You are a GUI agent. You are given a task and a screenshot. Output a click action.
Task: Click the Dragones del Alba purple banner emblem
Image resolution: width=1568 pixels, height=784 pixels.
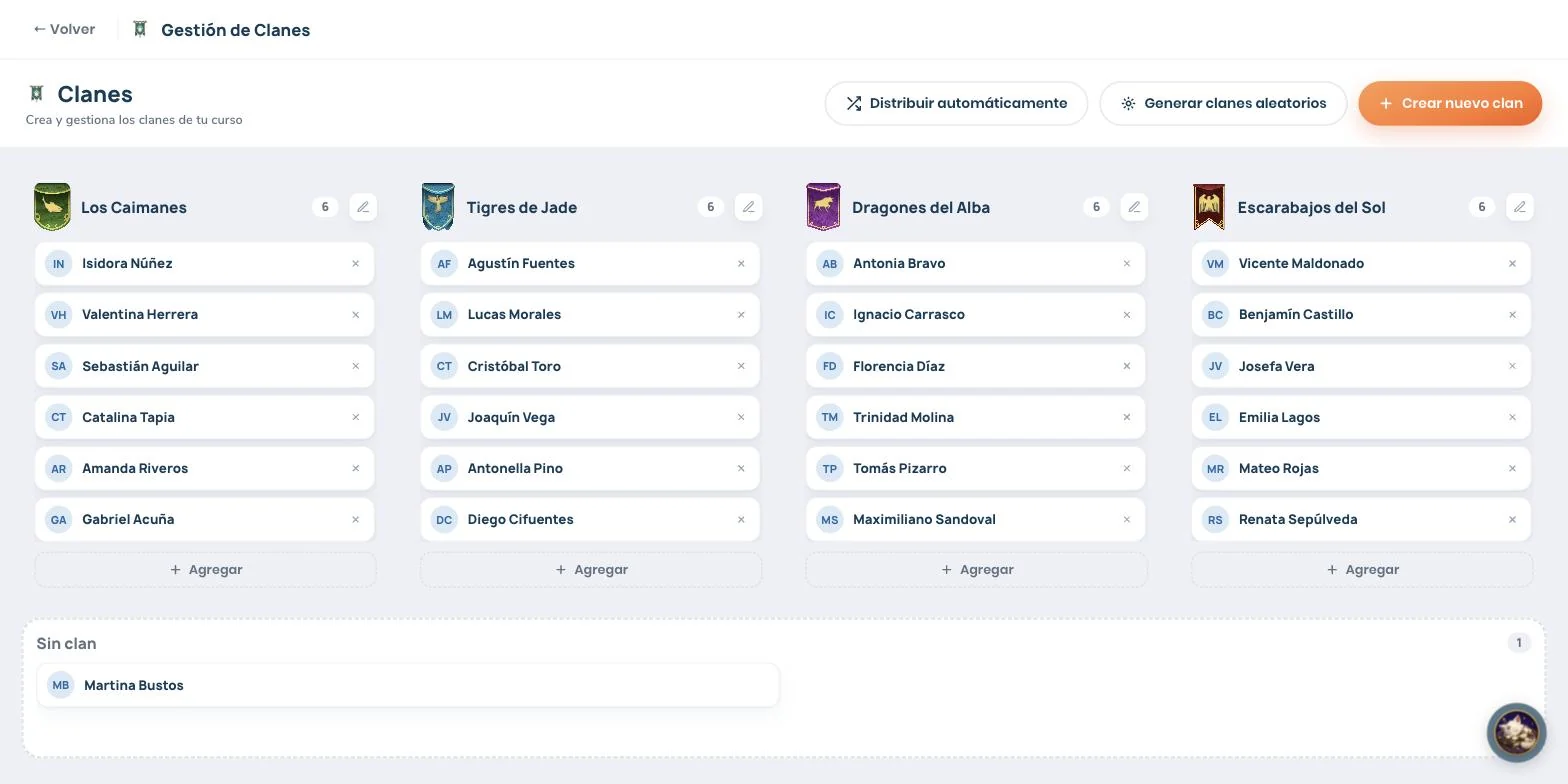coord(823,207)
